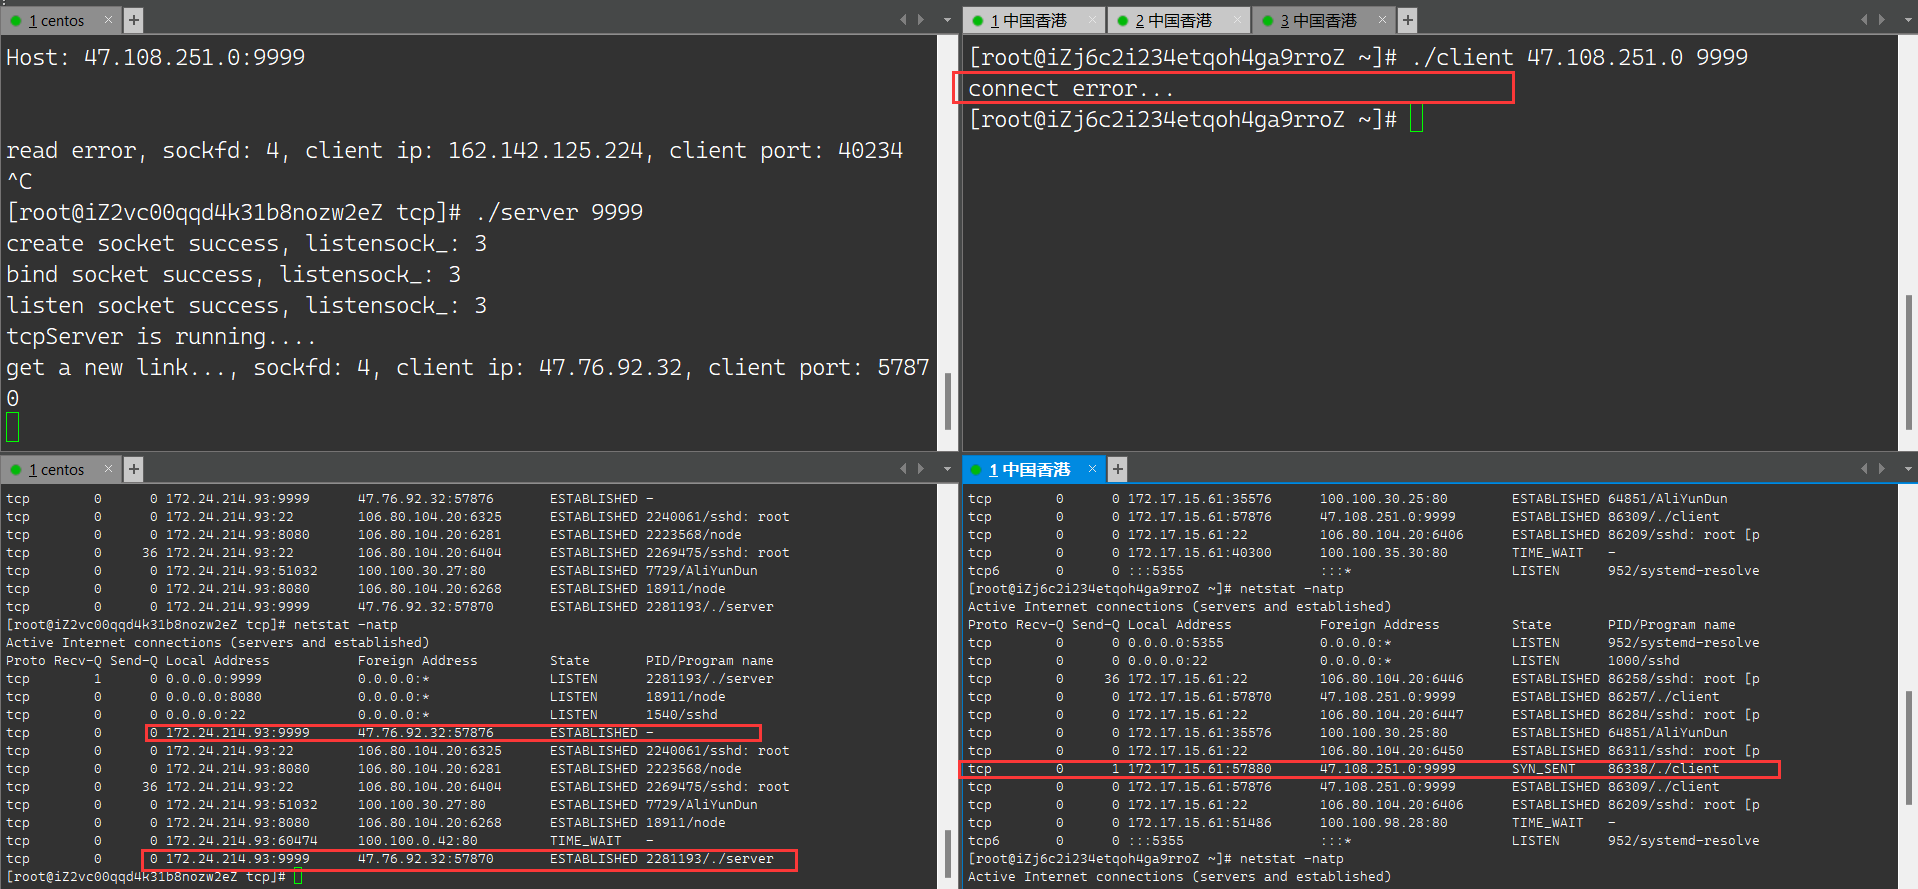Click foreign address '100.100.0.42:80'

[418, 841]
